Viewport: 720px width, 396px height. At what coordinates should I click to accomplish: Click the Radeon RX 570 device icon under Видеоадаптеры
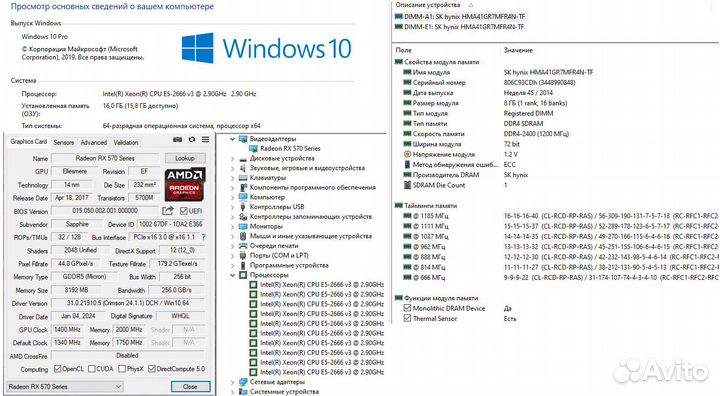pos(253,148)
